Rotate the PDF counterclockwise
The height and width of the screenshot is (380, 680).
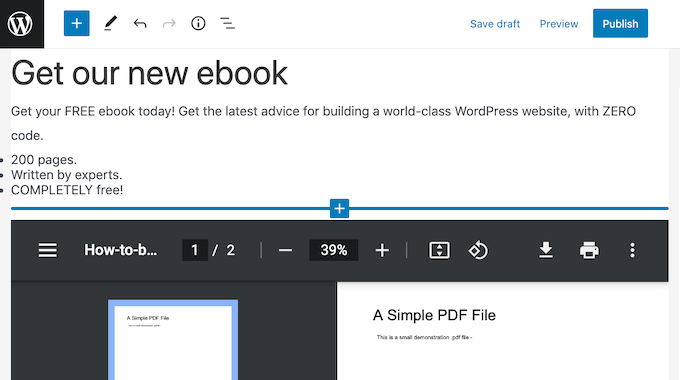click(478, 250)
